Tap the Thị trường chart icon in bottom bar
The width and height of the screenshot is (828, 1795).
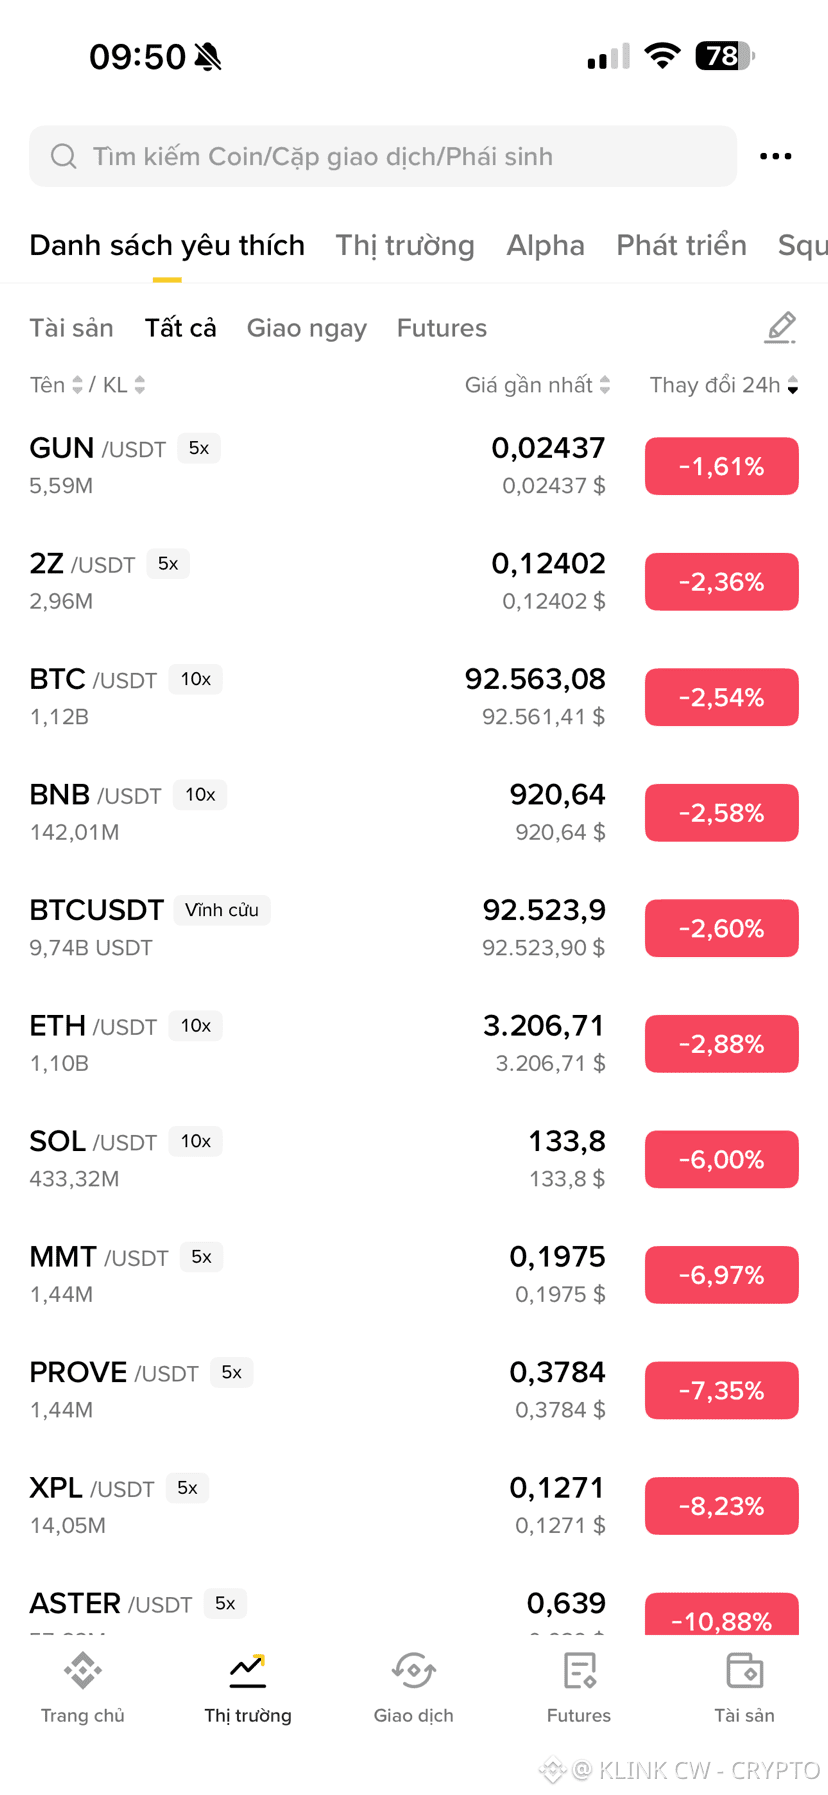(x=248, y=1671)
